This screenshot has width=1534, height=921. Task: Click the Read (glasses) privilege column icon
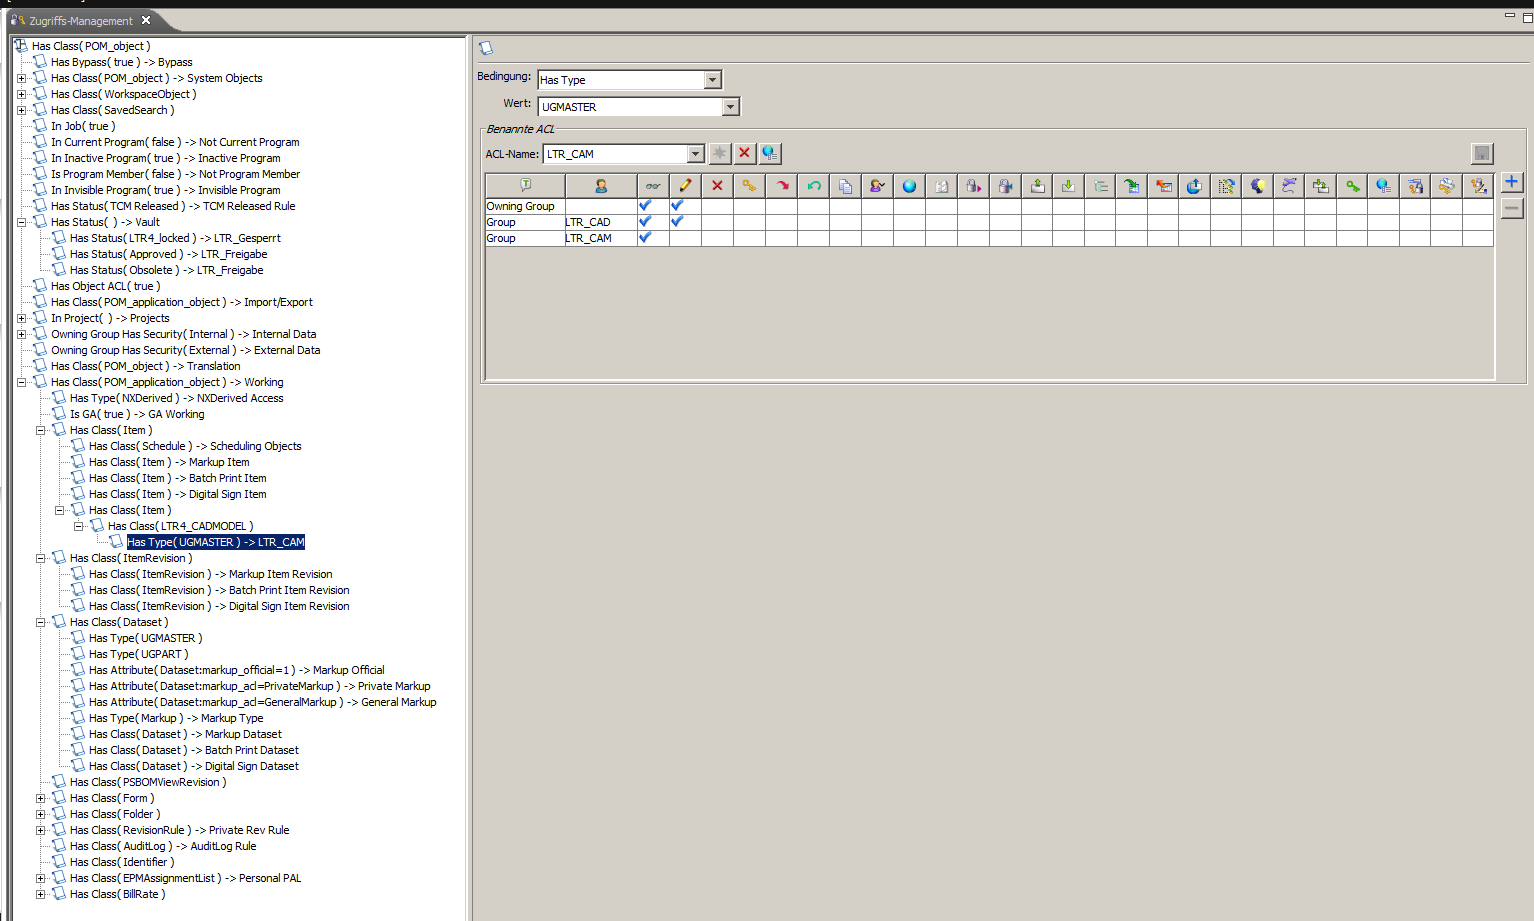point(653,186)
